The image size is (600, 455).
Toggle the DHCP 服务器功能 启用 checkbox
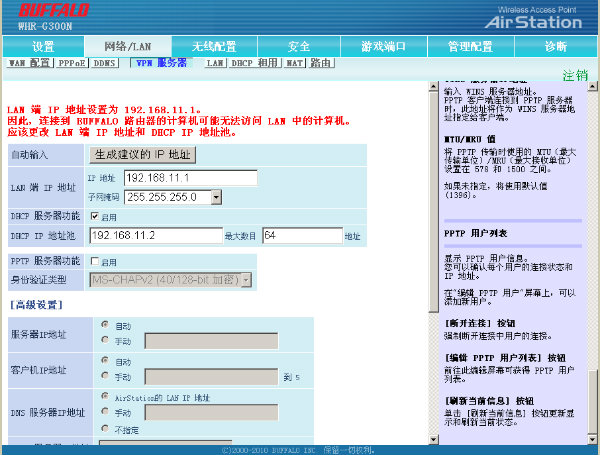(95, 216)
